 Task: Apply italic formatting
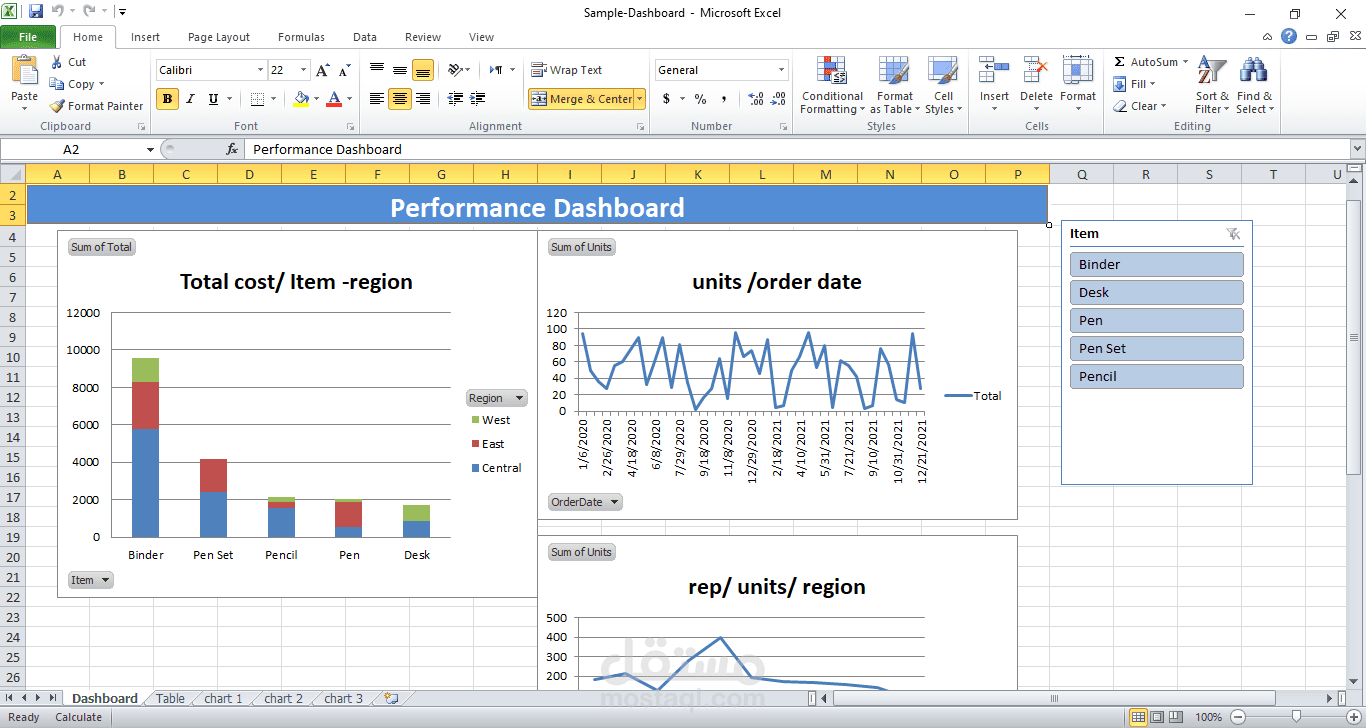tap(189, 99)
